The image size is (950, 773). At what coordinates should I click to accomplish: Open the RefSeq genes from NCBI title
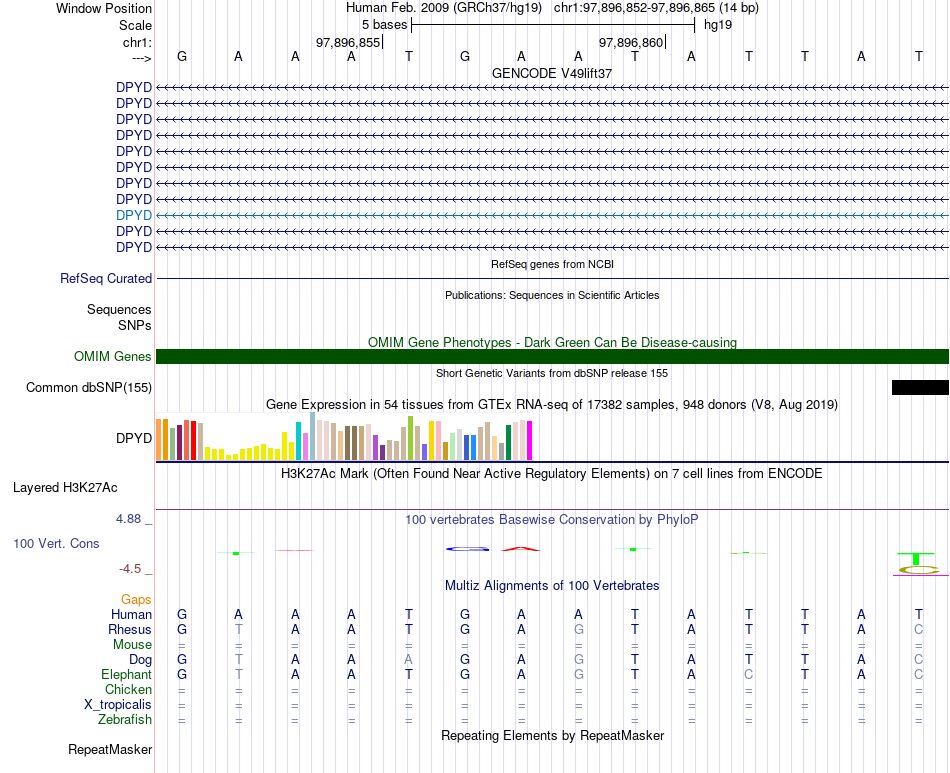[553, 264]
